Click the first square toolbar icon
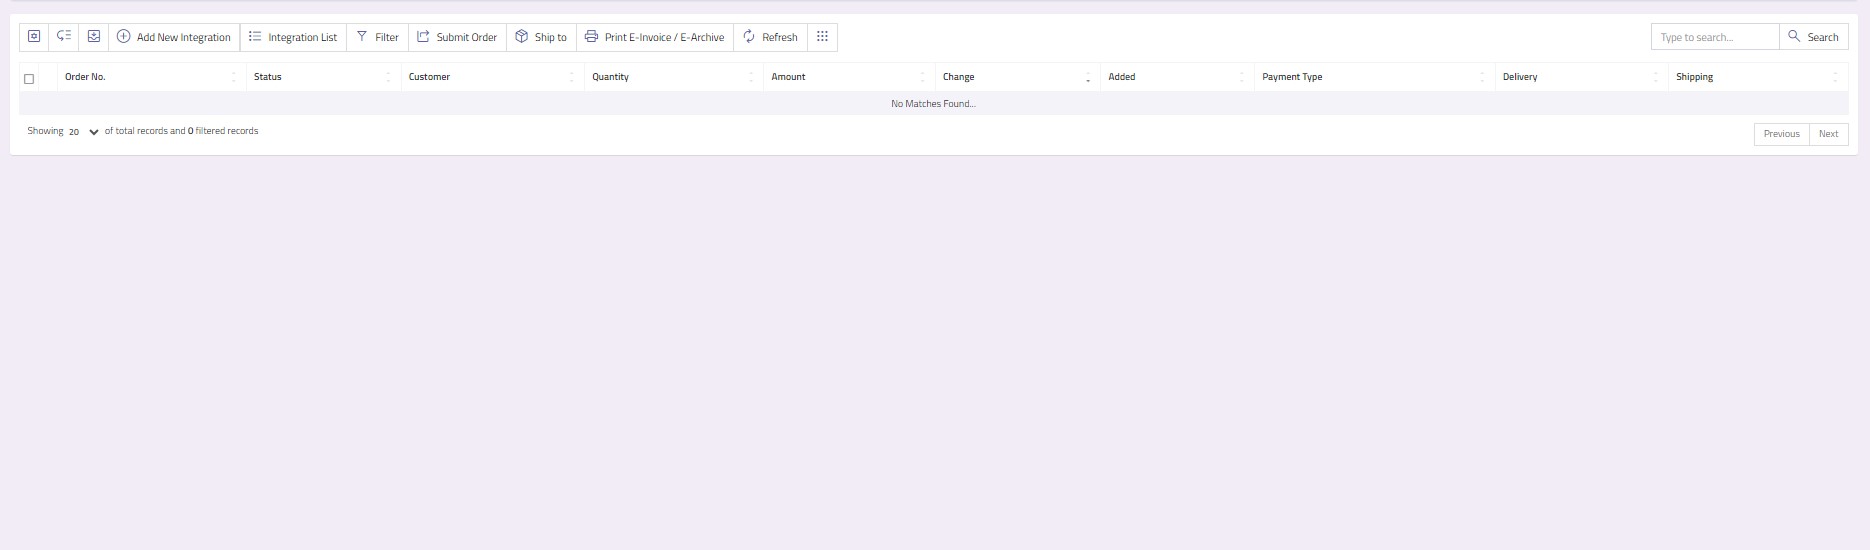This screenshot has width=1870, height=550. point(34,37)
